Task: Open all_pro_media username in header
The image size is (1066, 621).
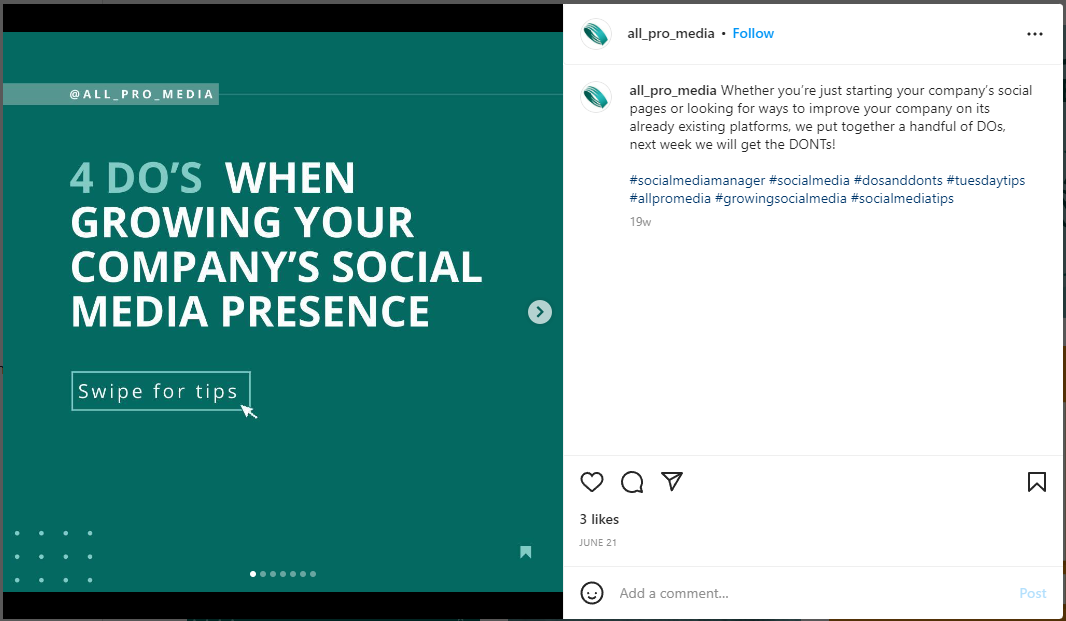Action: (670, 33)
